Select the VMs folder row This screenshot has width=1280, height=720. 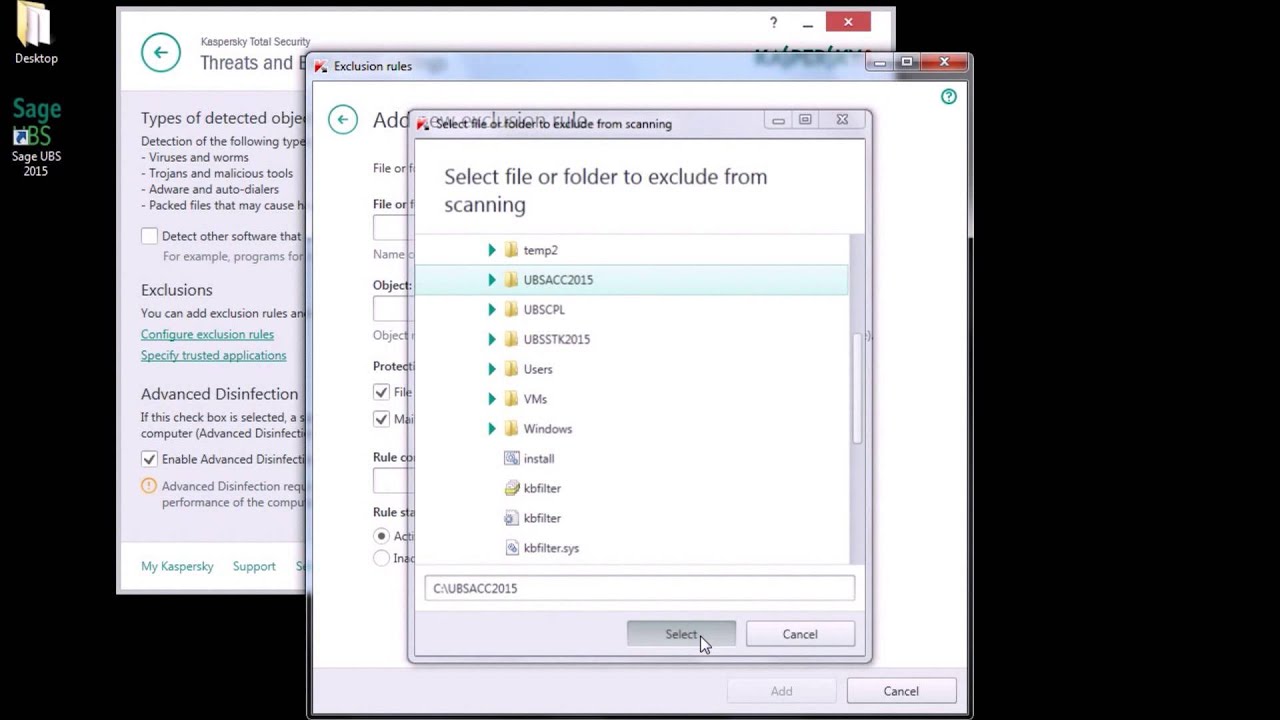point(631,399)
